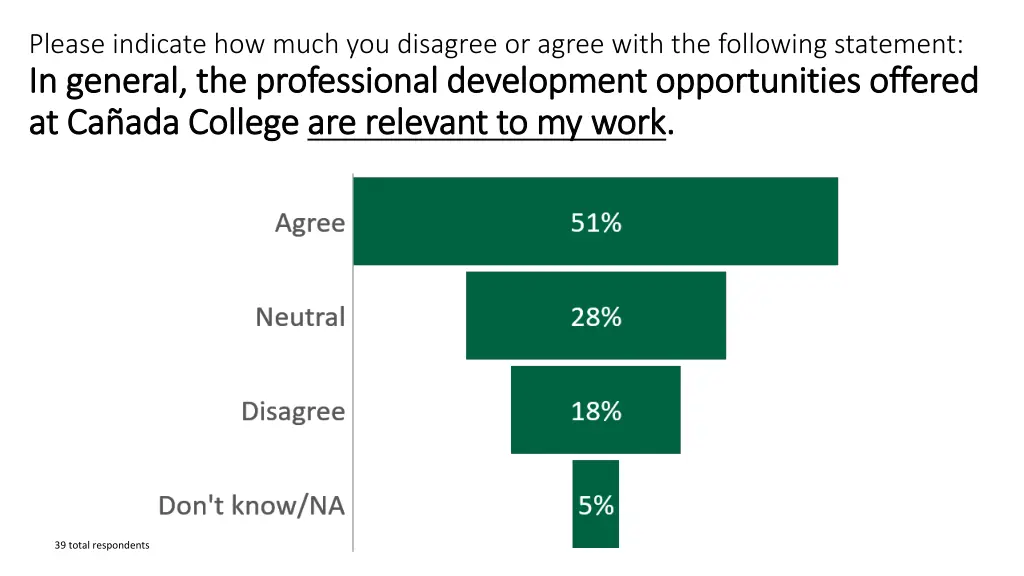Select the Disagree category label
The width and height of the screenshot is (1024, 576).
point(293,411)
